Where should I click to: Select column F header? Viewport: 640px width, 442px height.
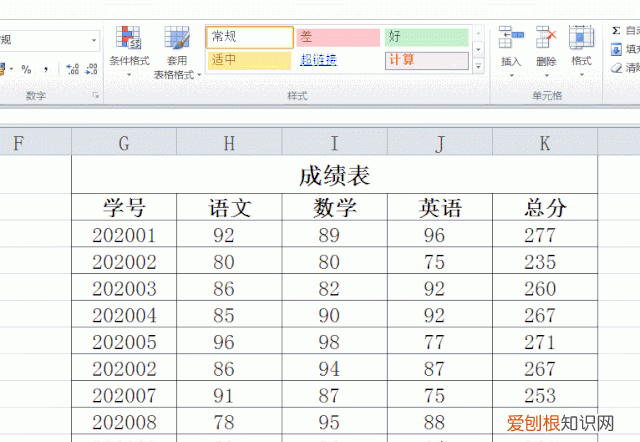pyautogui.click(x=36, y=143)
